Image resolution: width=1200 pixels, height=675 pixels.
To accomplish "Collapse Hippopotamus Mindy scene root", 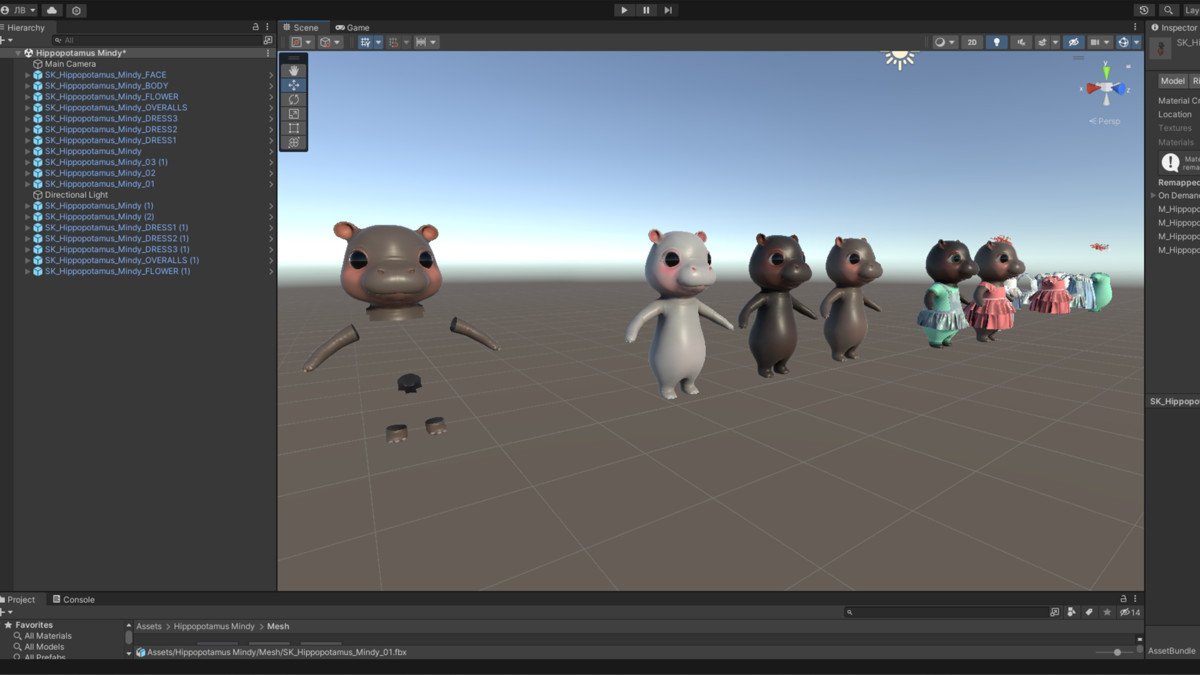I will pos(18,53).
